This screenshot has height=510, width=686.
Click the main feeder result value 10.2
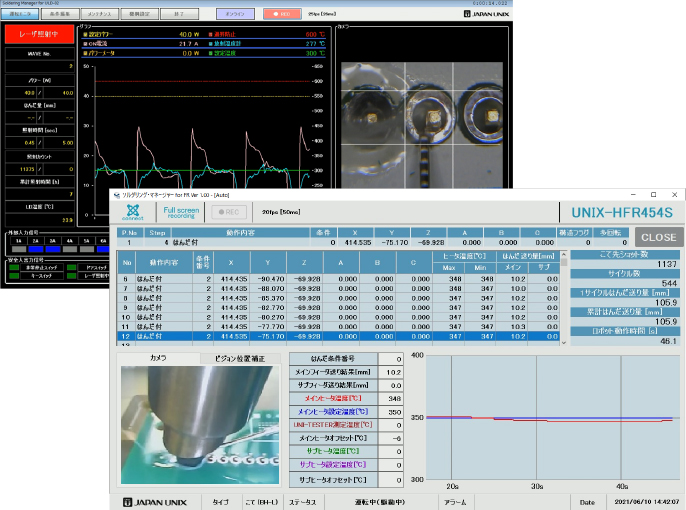(x=393, y=372)
